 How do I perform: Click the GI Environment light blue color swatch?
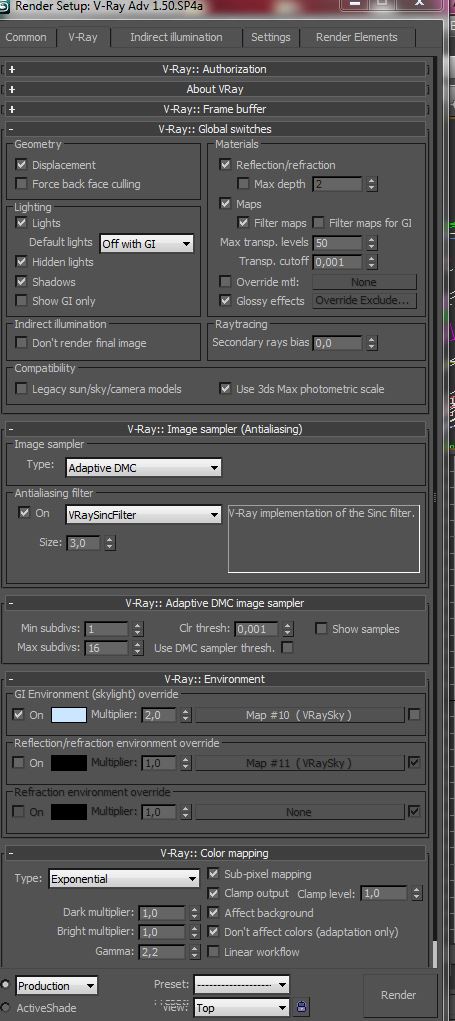click(x=68, y=715)
